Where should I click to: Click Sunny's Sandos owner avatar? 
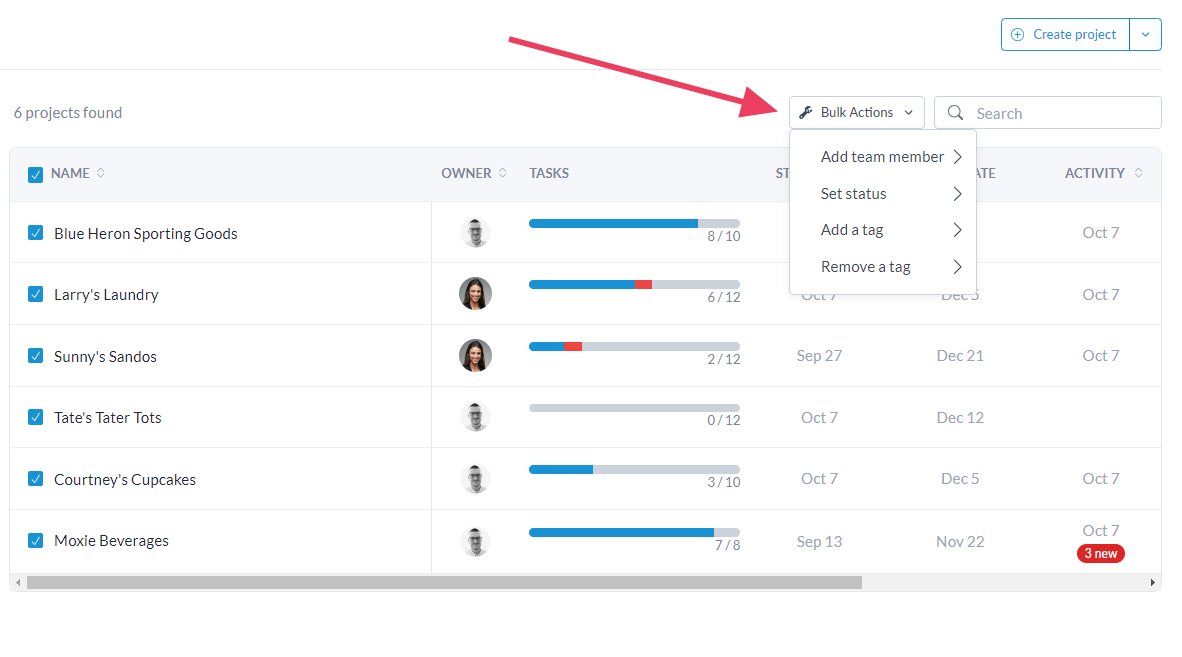(x=475, y=356)
